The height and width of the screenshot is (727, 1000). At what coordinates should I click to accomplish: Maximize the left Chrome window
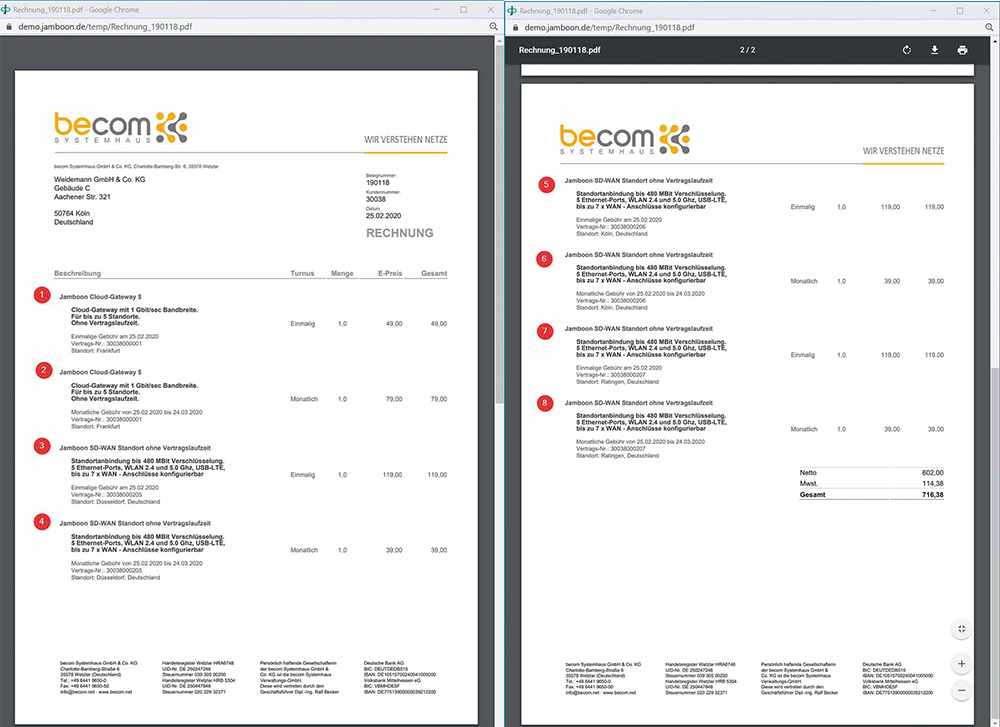(x=464, y=10)
